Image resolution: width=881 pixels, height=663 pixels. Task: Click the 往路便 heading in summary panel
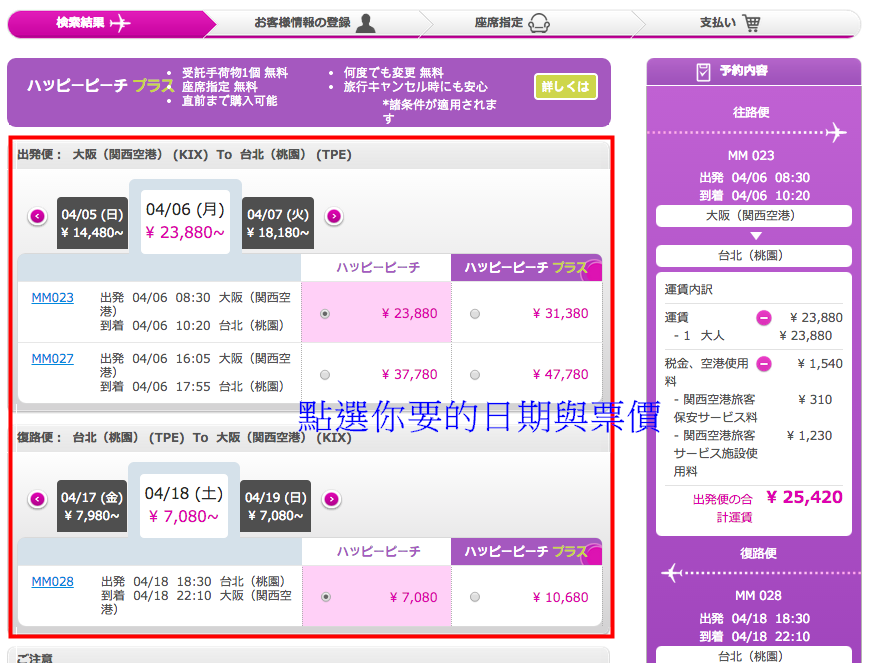[751, 112]
